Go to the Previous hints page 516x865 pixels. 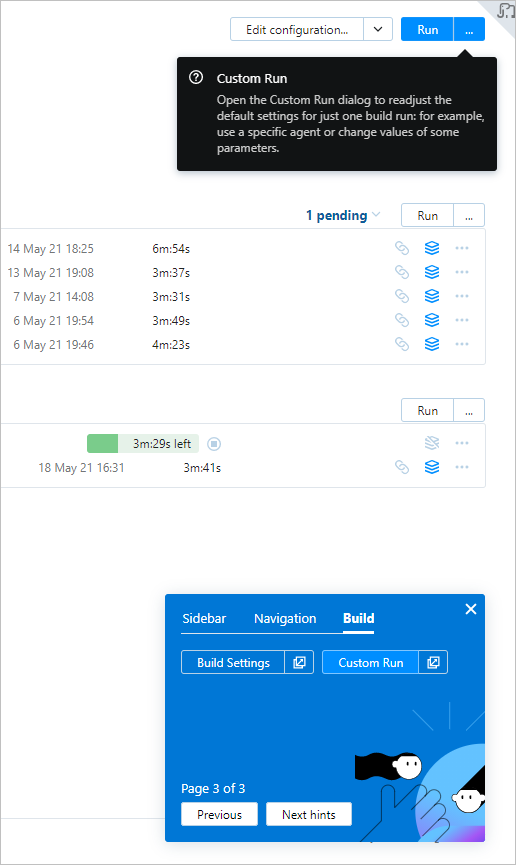(x=220, y=814)
